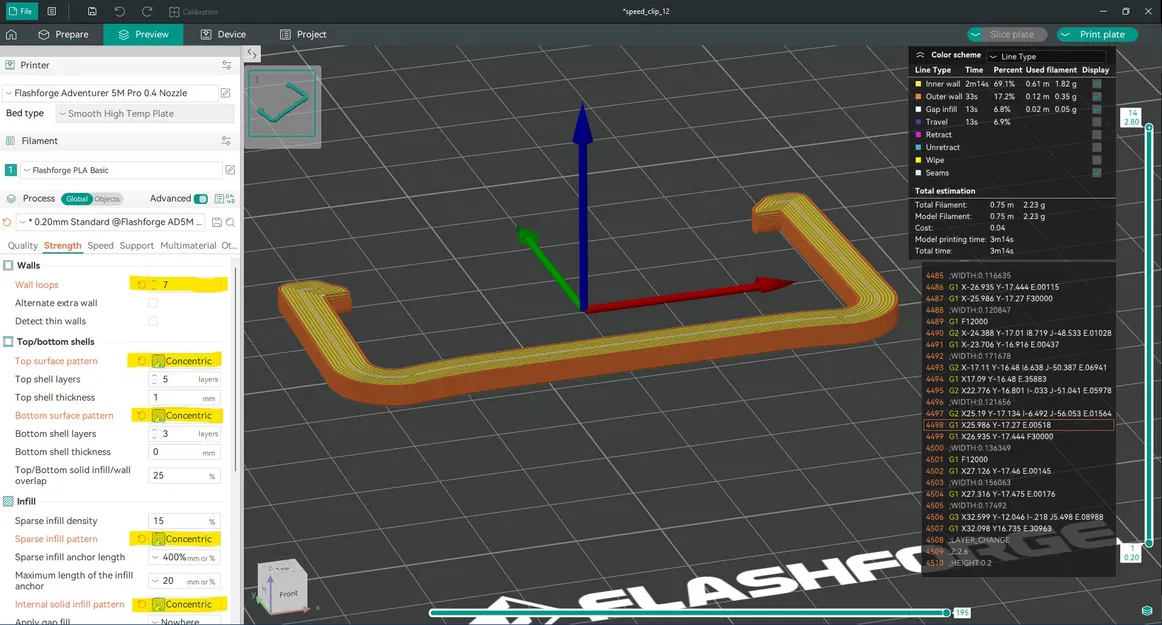Toggle the Advanced mode switch
This screenshot has height=625, width=1162.
[x=201, y=199]
